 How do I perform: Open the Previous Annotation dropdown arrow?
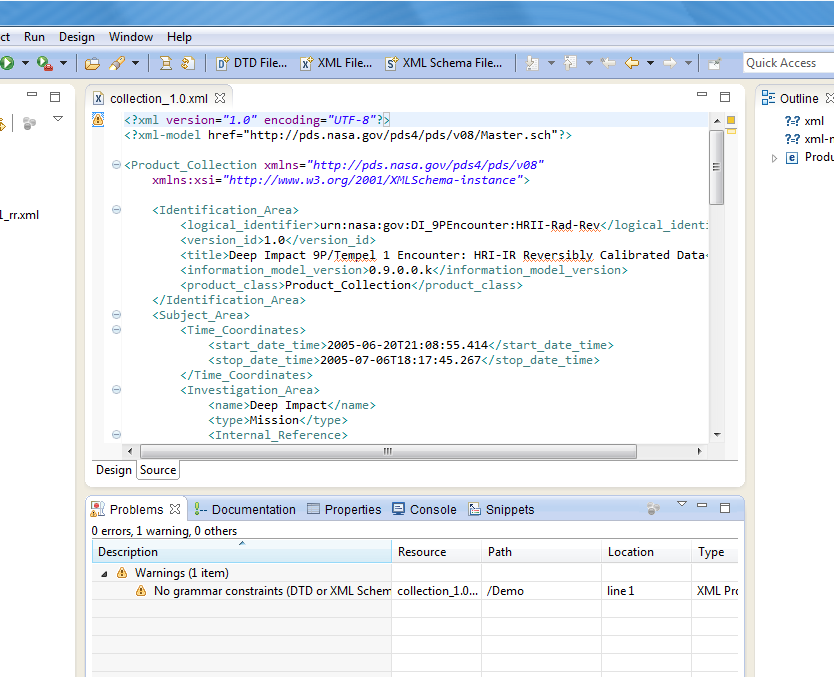coord(589,63)
